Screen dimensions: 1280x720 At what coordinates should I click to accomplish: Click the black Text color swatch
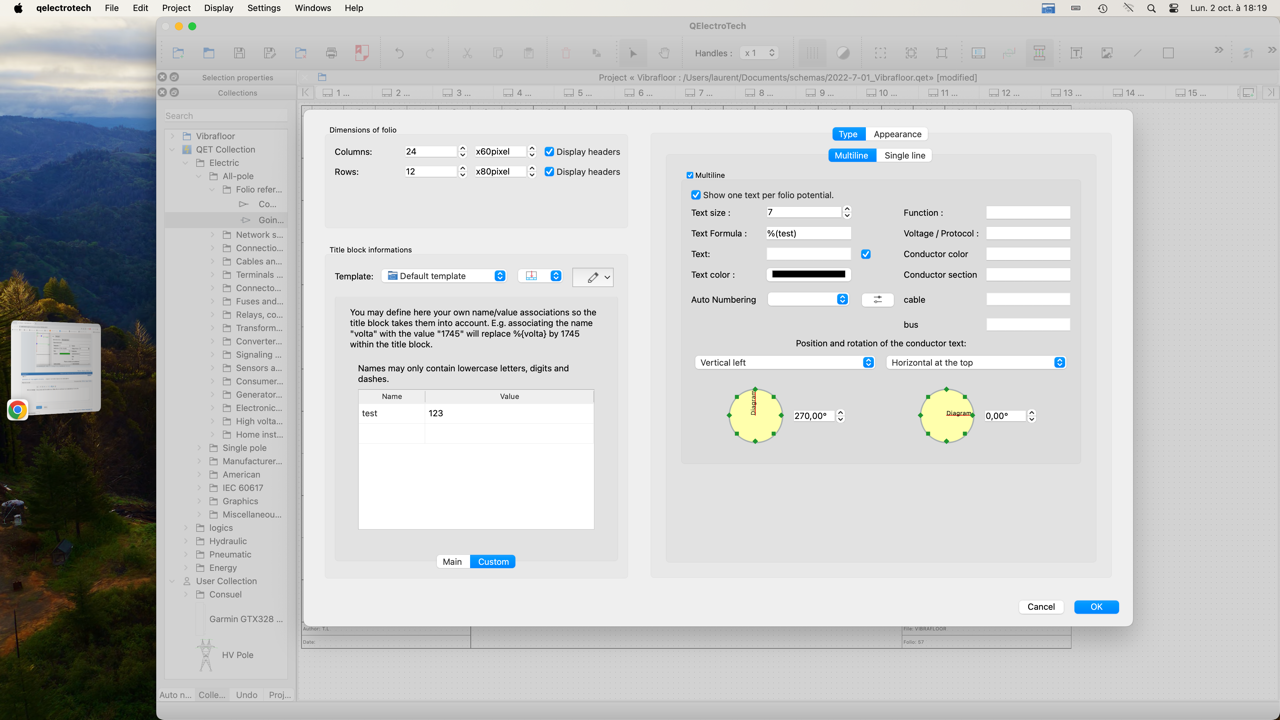click(x=808, y=274)
